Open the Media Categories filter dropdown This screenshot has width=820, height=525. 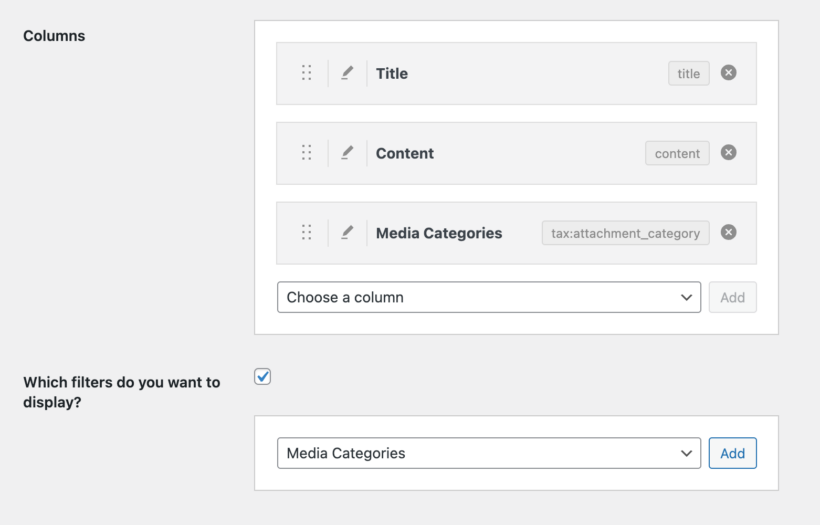tap(488, 453)
